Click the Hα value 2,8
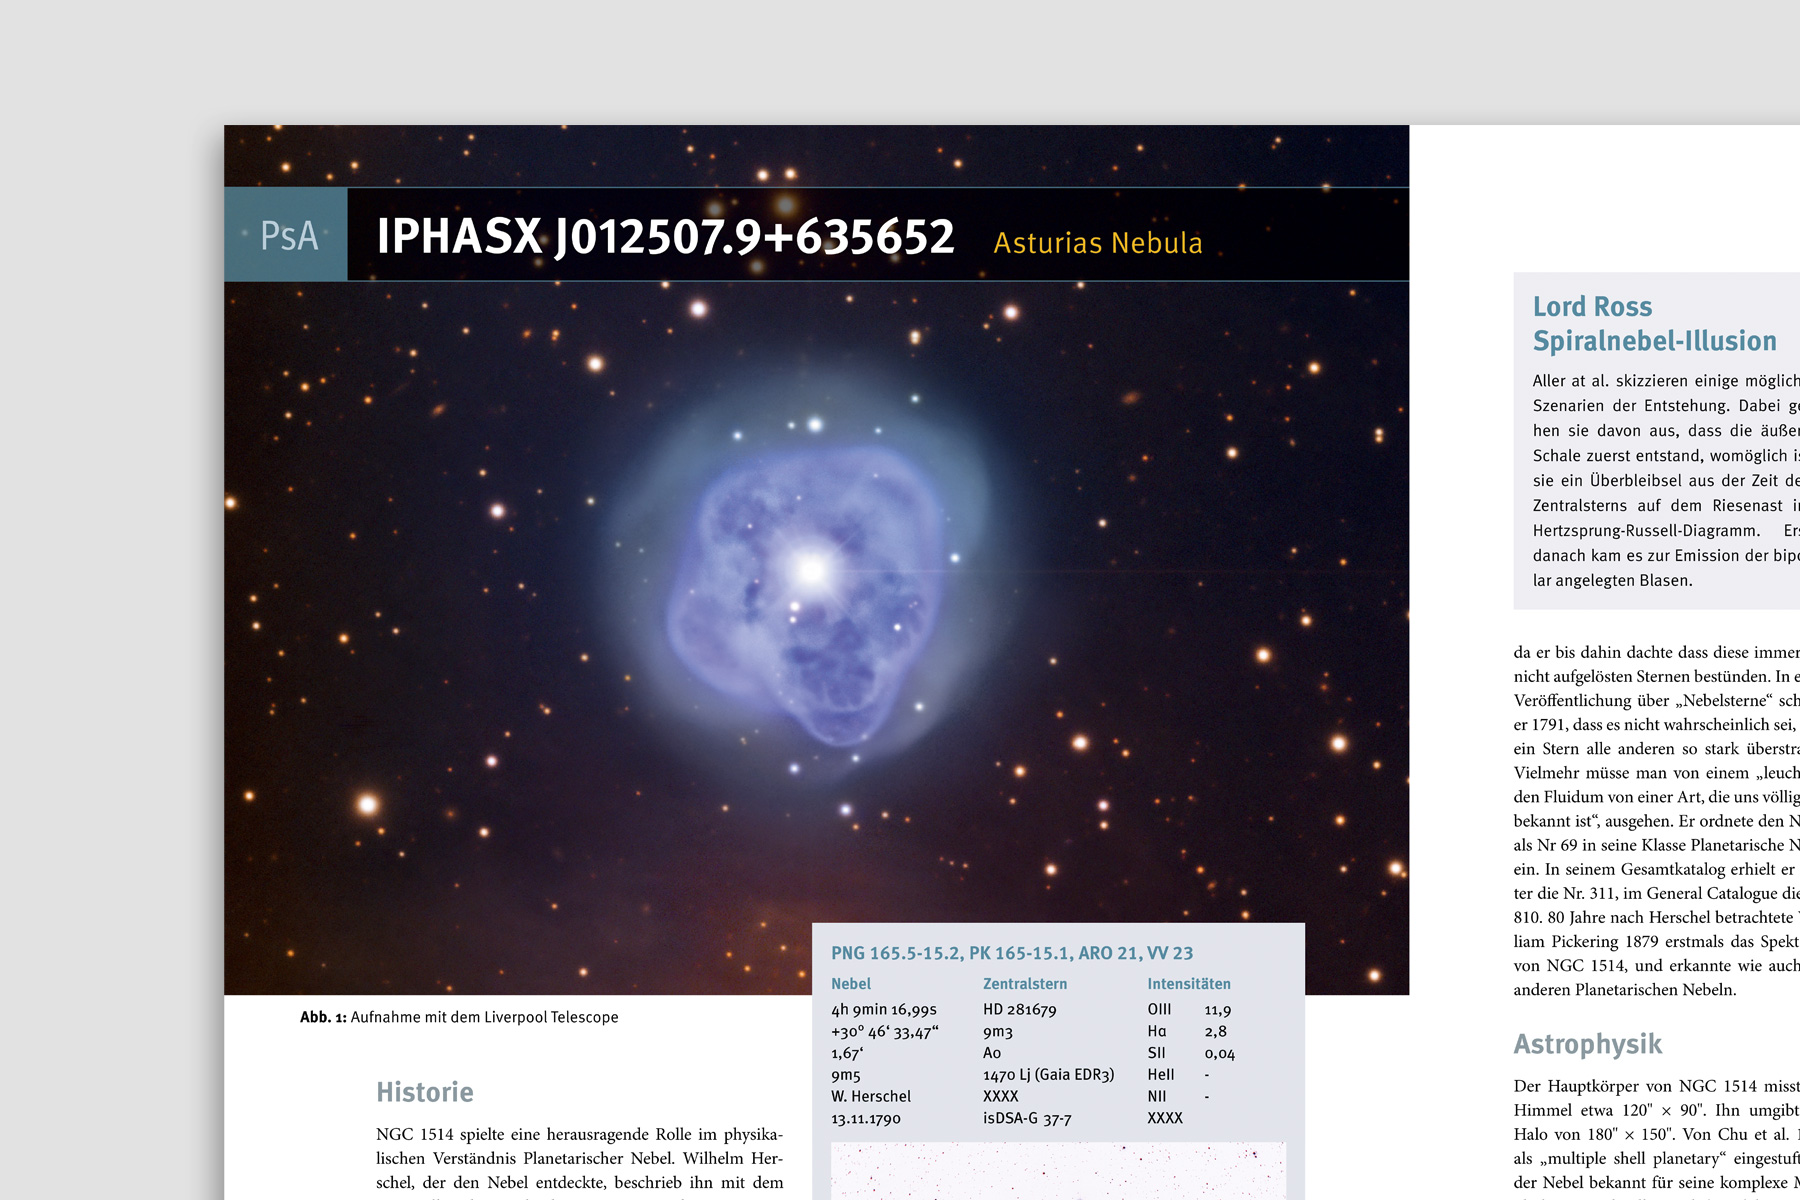The width and height of the screenshot is (1800, 1200). point(1215,1032)
